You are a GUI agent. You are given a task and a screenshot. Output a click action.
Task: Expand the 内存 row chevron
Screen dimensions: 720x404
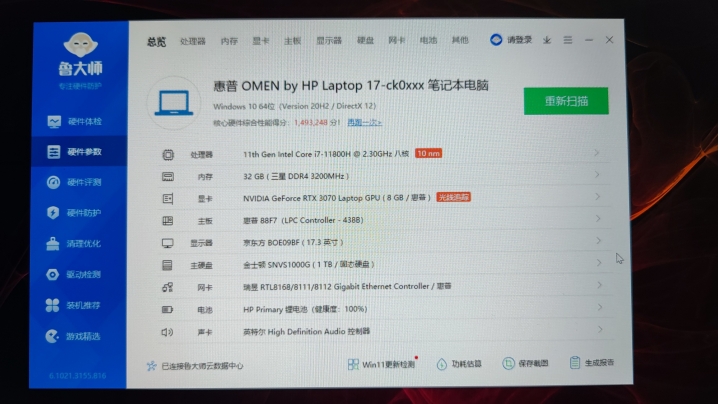click(x=597, y=174)
